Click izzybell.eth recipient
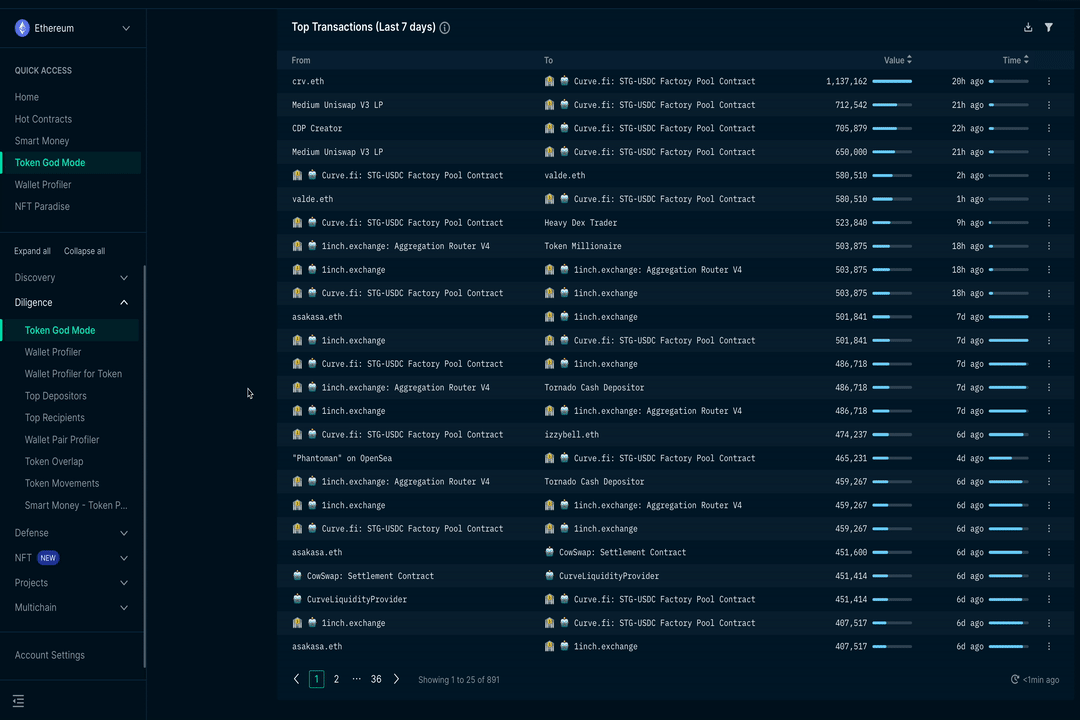The image size is (1080, 720). pos(572,435)
